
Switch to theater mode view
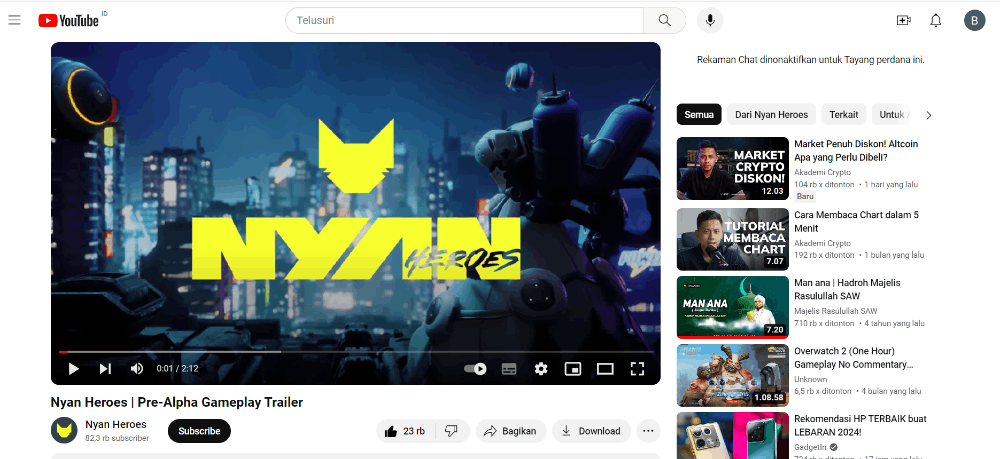click(x=605, y=369)
